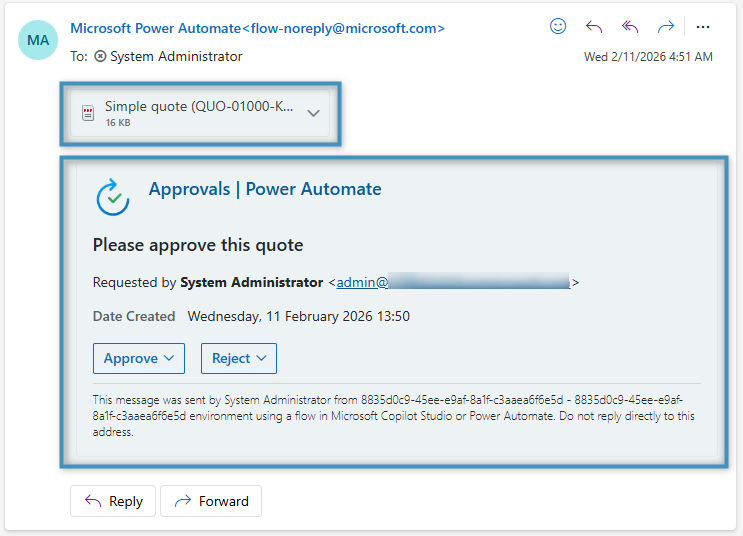Select the System Administrator recipient name

(x=176, y=57)
